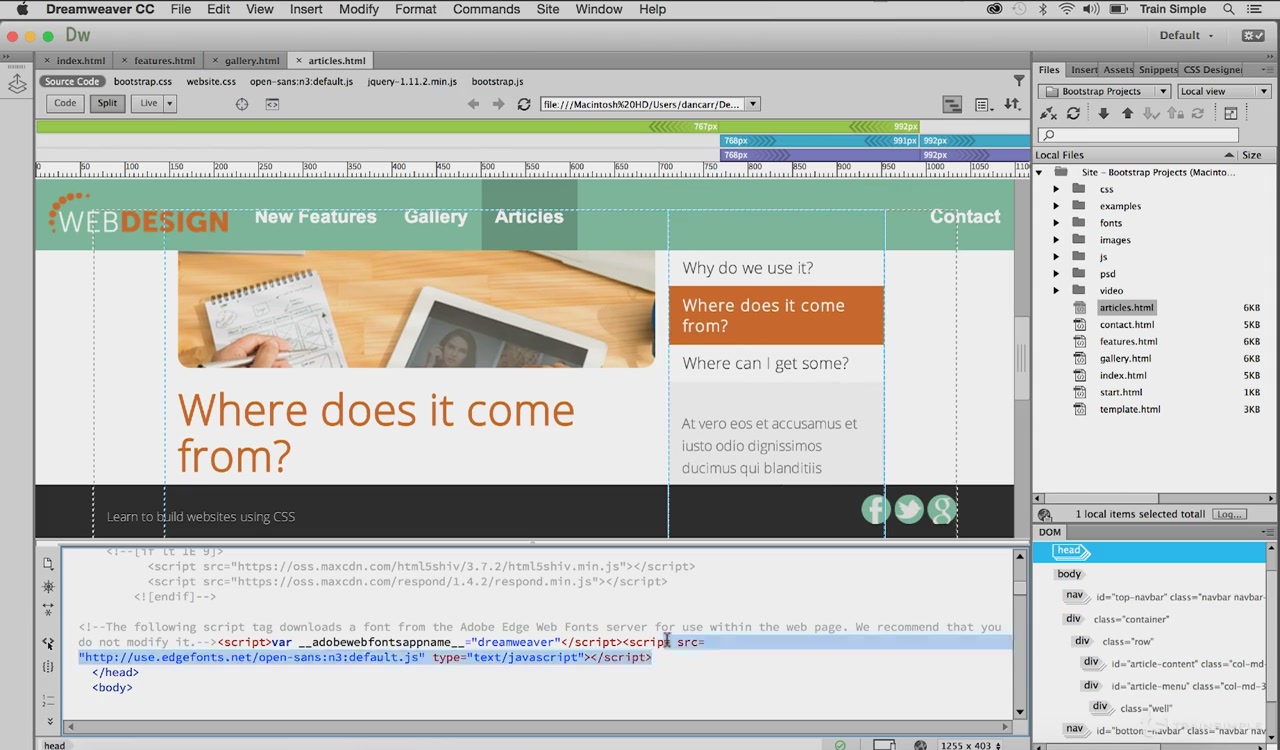
Task: Open the Snippets panel tab
Action: click(1158, 70)
